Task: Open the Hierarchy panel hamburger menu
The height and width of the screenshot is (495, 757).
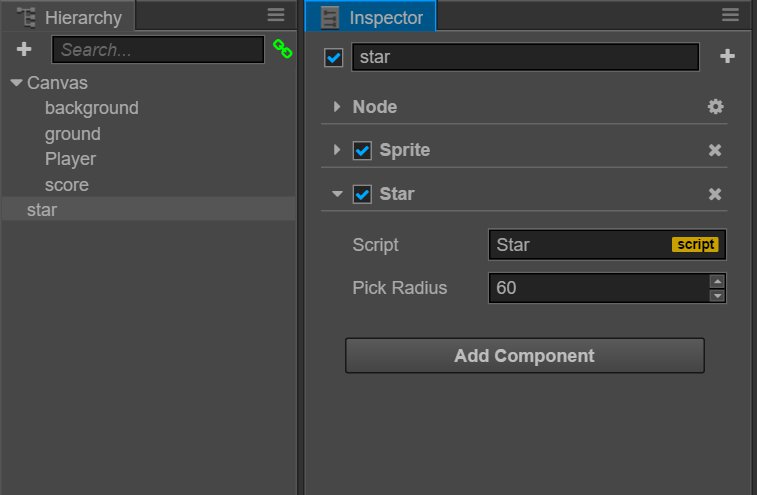Action: tap(276, 15)
